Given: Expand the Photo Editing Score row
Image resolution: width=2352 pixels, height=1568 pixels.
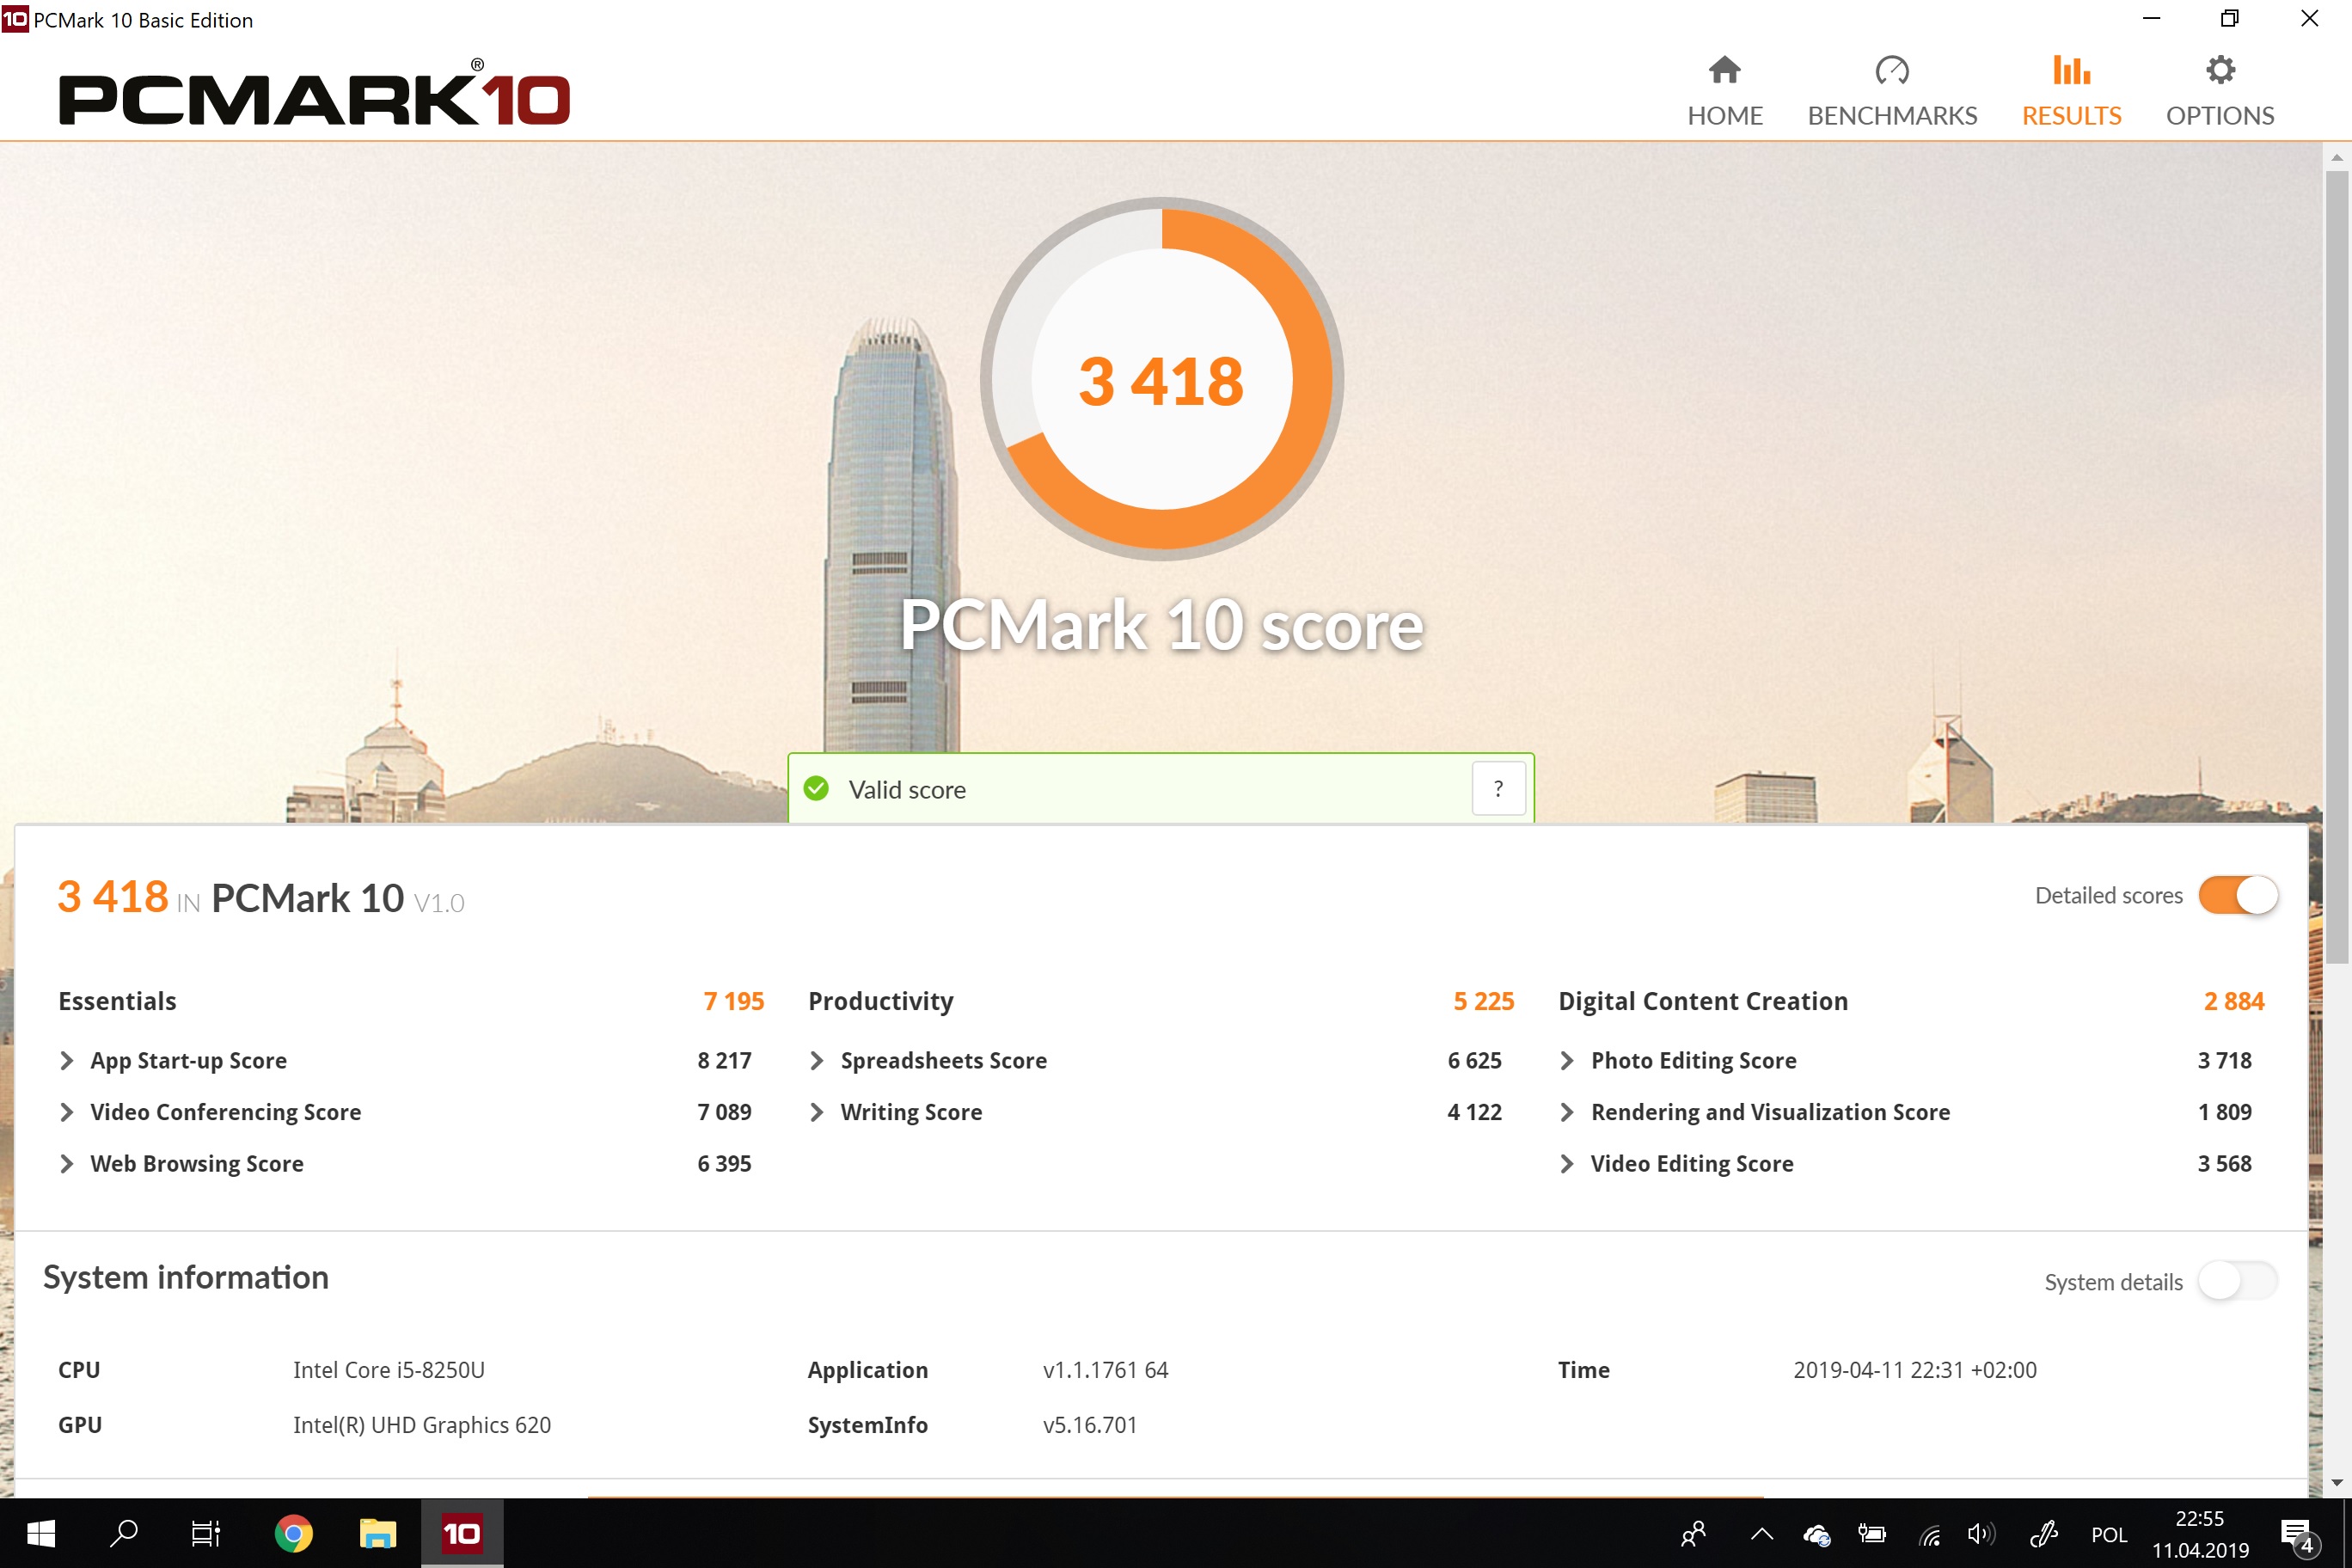Looking at the screenshot, I should [1567, 1060].
